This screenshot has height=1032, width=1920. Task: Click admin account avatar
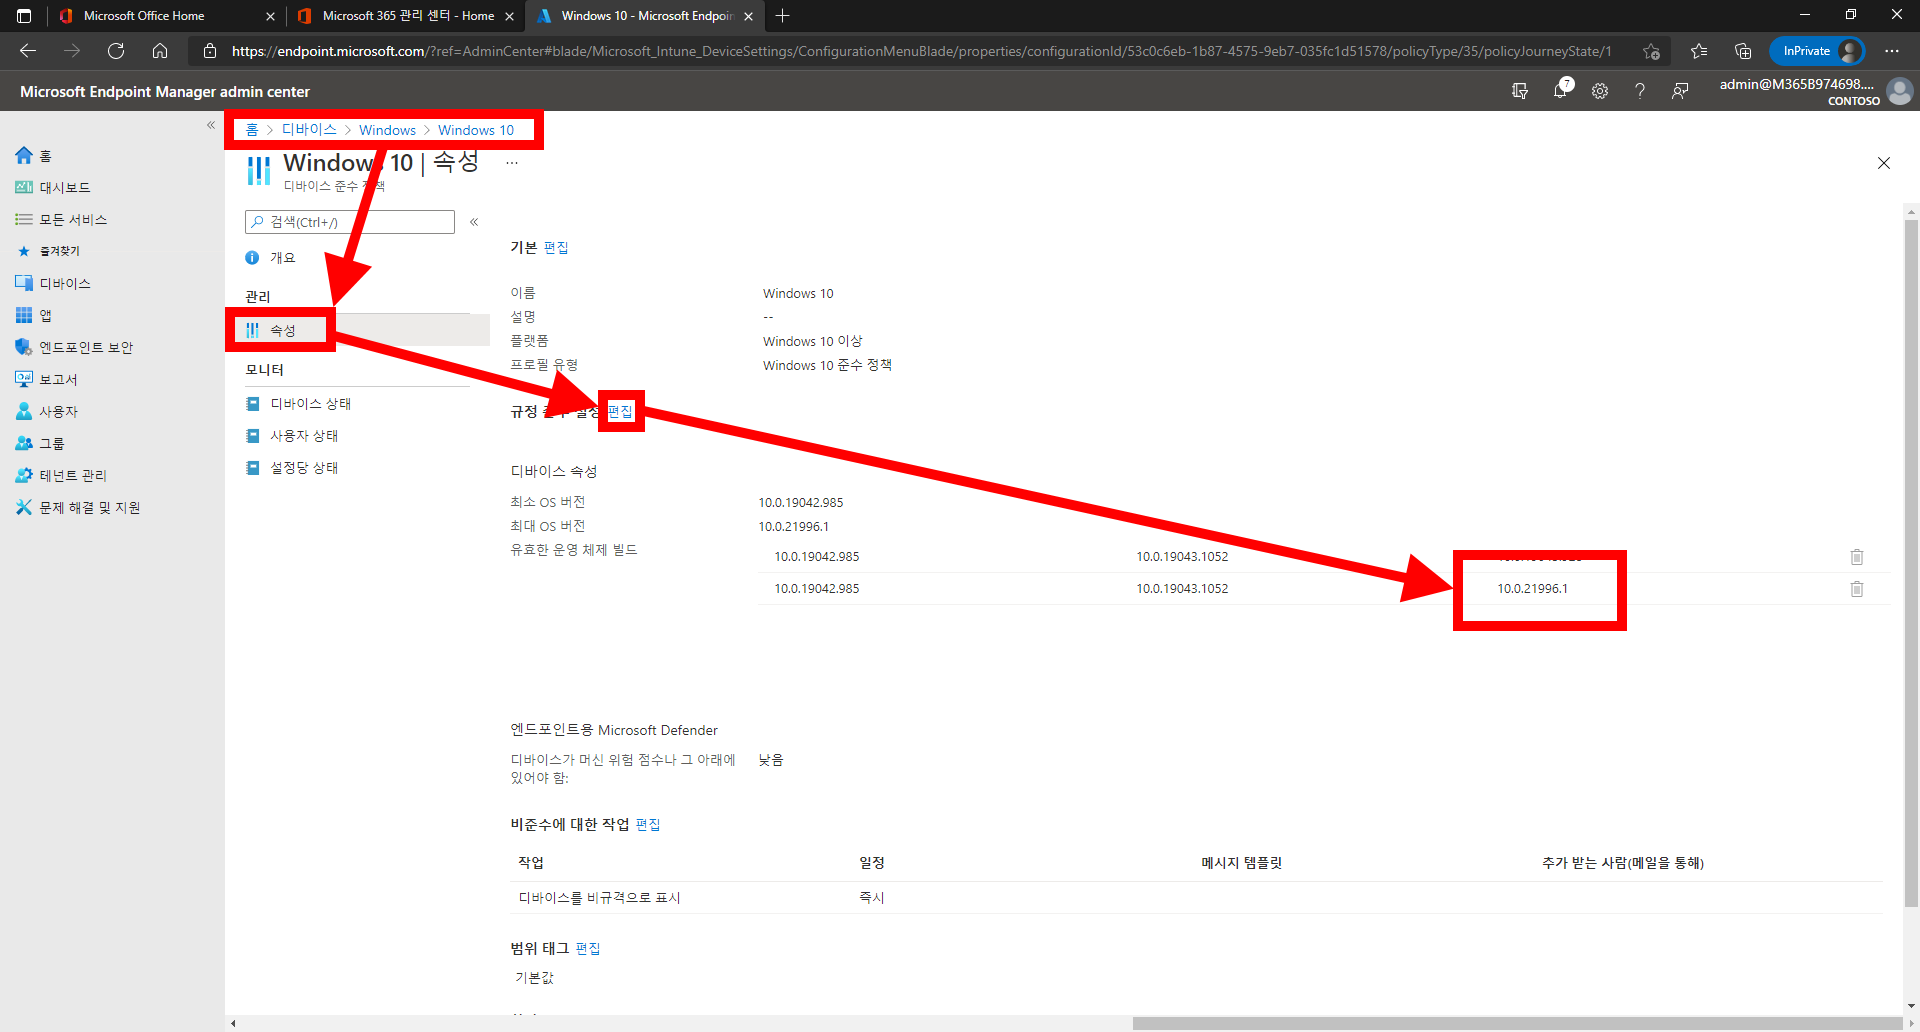point(1900,91)
